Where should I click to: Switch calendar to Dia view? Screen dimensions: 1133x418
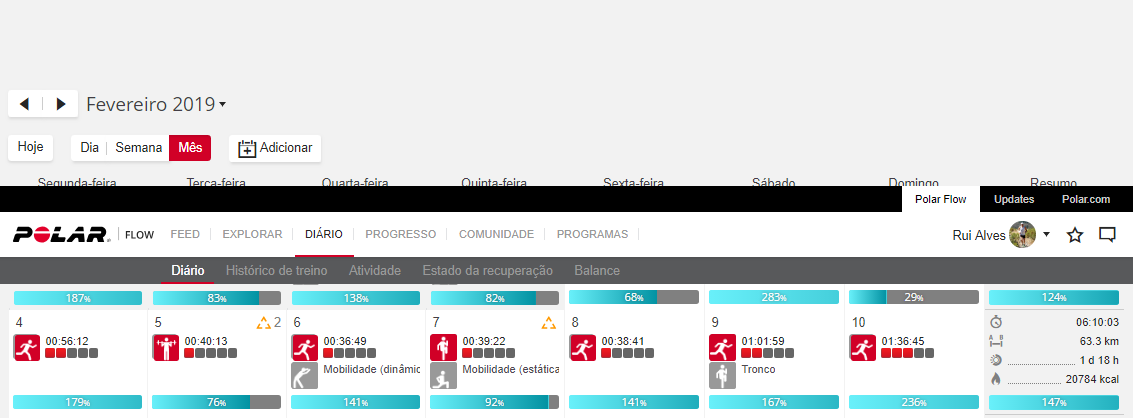point(90,148)
